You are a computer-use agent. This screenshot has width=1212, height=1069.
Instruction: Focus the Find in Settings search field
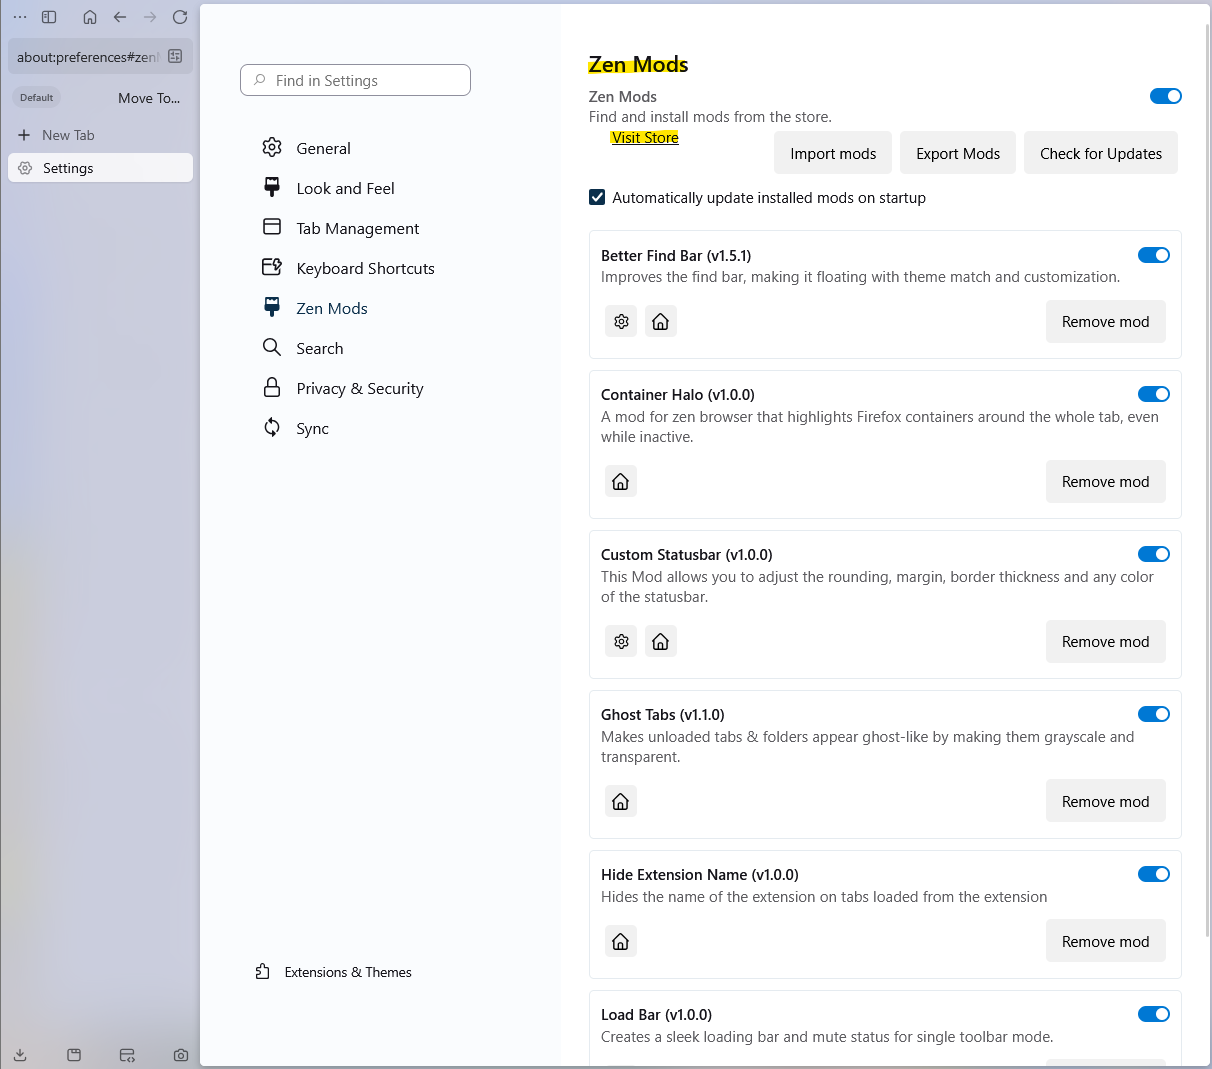point(355,80)
